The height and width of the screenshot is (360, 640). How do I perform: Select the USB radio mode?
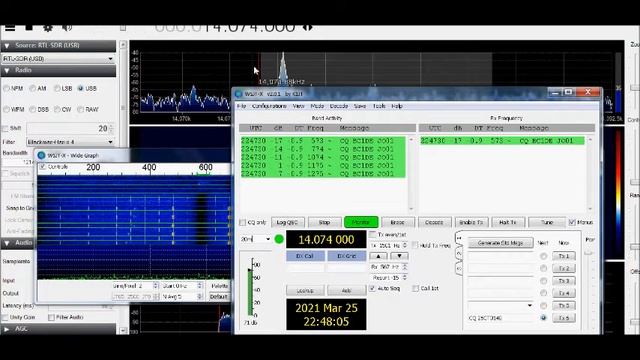(x=80, y=88)
